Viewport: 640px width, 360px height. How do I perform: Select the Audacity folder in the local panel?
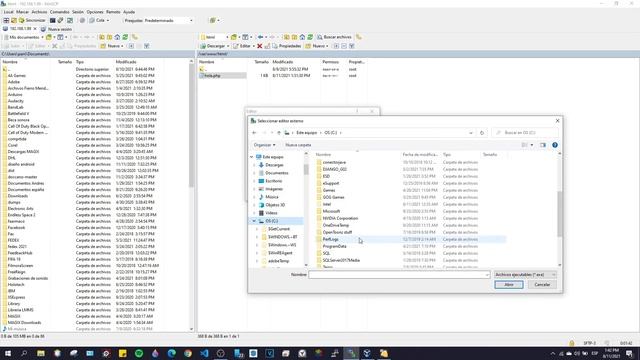pos(16,101)
